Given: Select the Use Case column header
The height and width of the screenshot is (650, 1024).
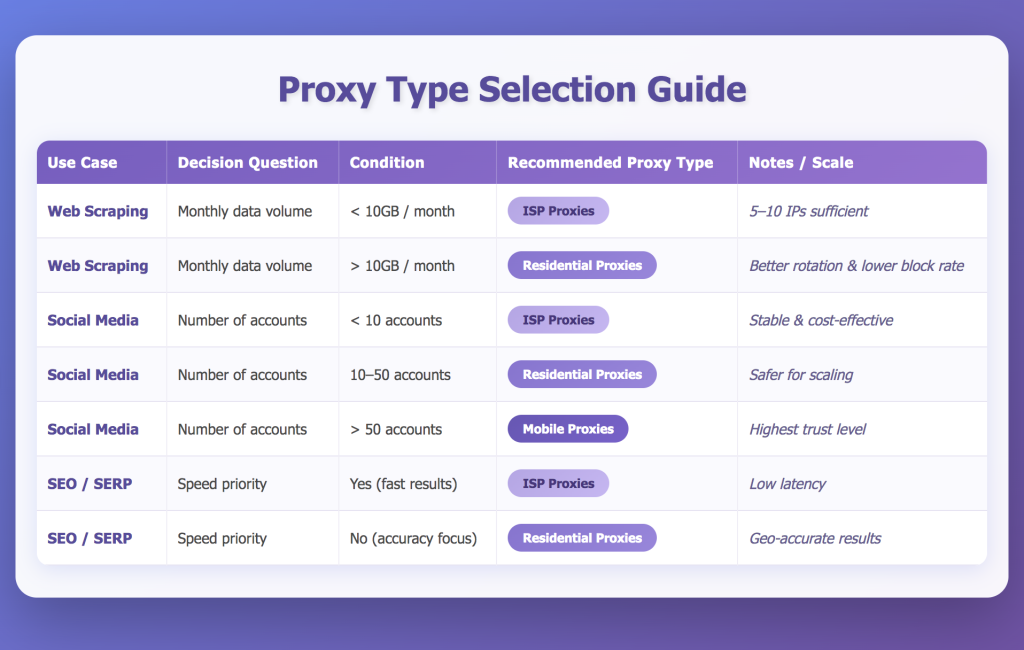Looking at the screenshot, I should click(82, 163).
